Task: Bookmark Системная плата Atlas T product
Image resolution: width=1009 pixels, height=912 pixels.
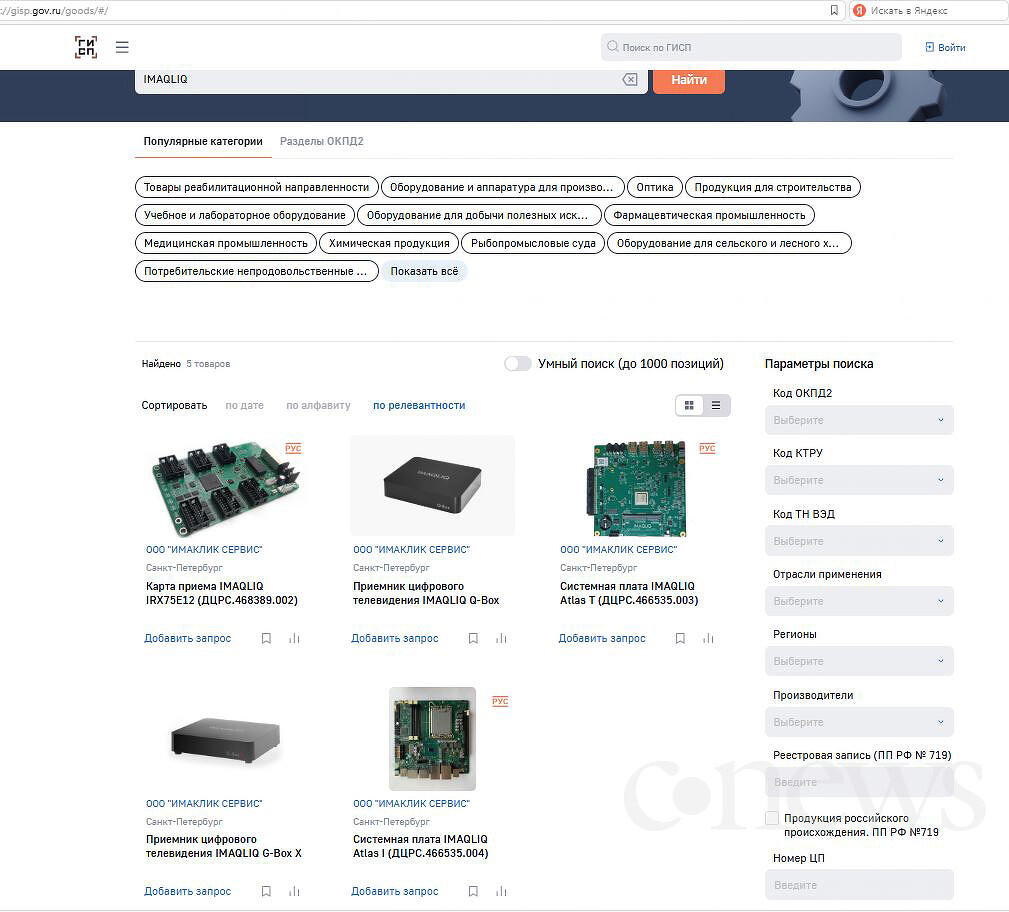Action: click(x=680, y=638)
